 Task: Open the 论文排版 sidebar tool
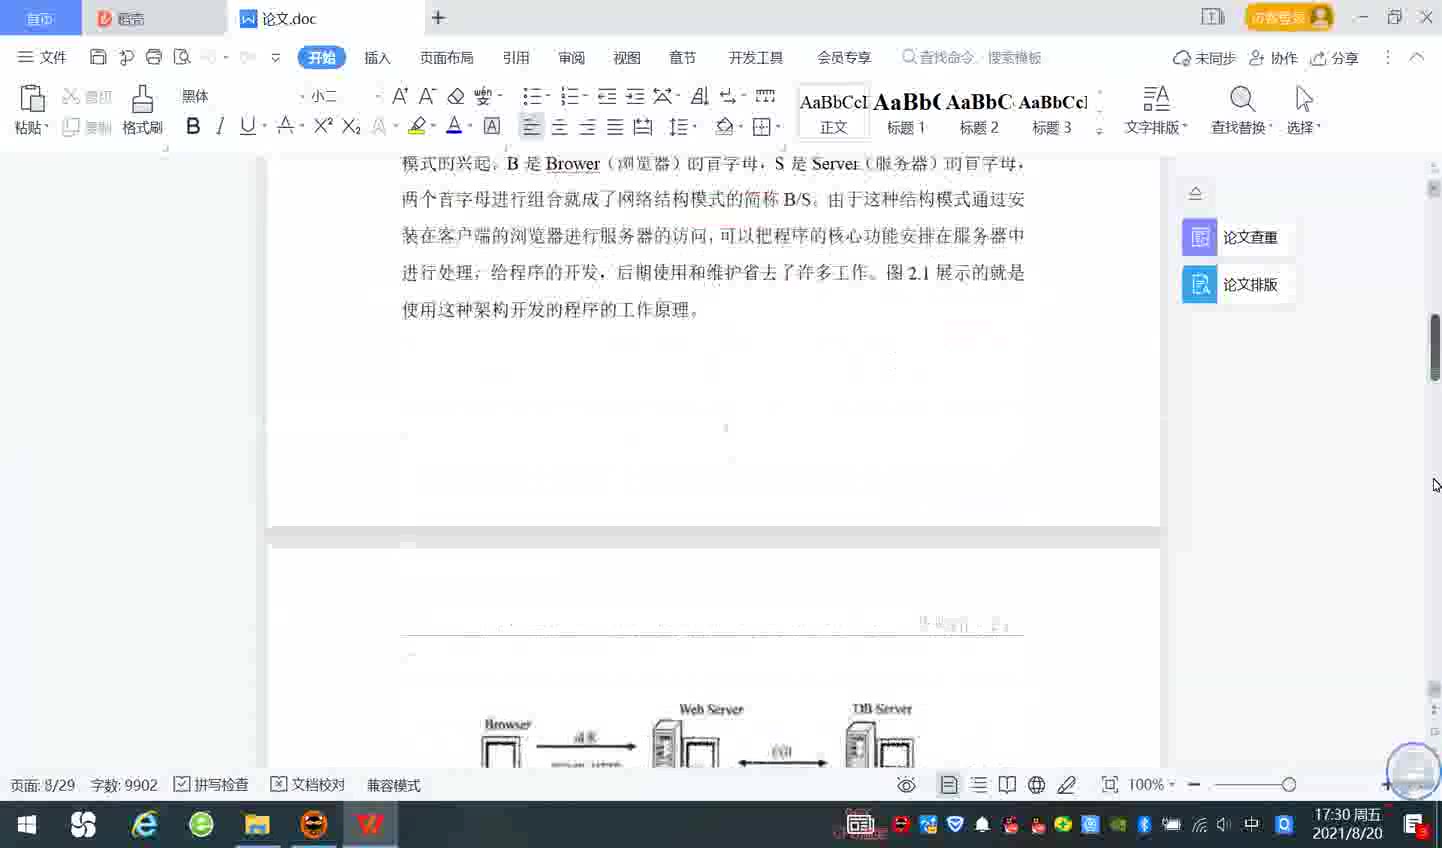pos(1236,285)
